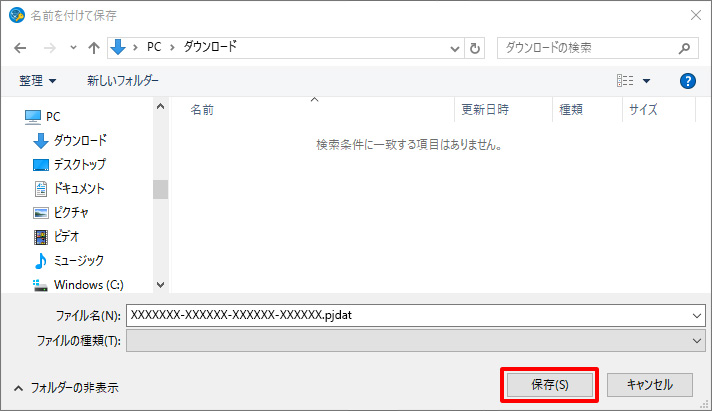Open the view options dropdown arrow
Viewport: 712px width, 411px height.
click(x=647, y=81)
